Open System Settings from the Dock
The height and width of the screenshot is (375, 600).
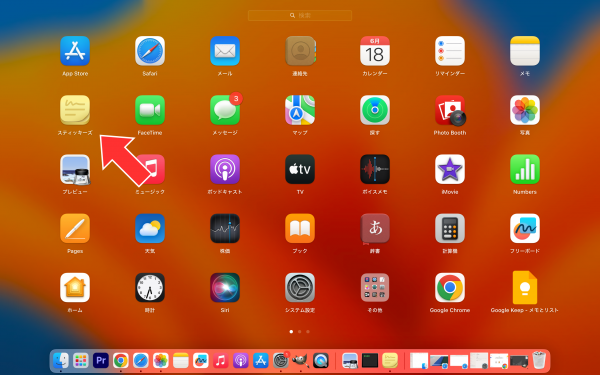(x=280, y=360)
